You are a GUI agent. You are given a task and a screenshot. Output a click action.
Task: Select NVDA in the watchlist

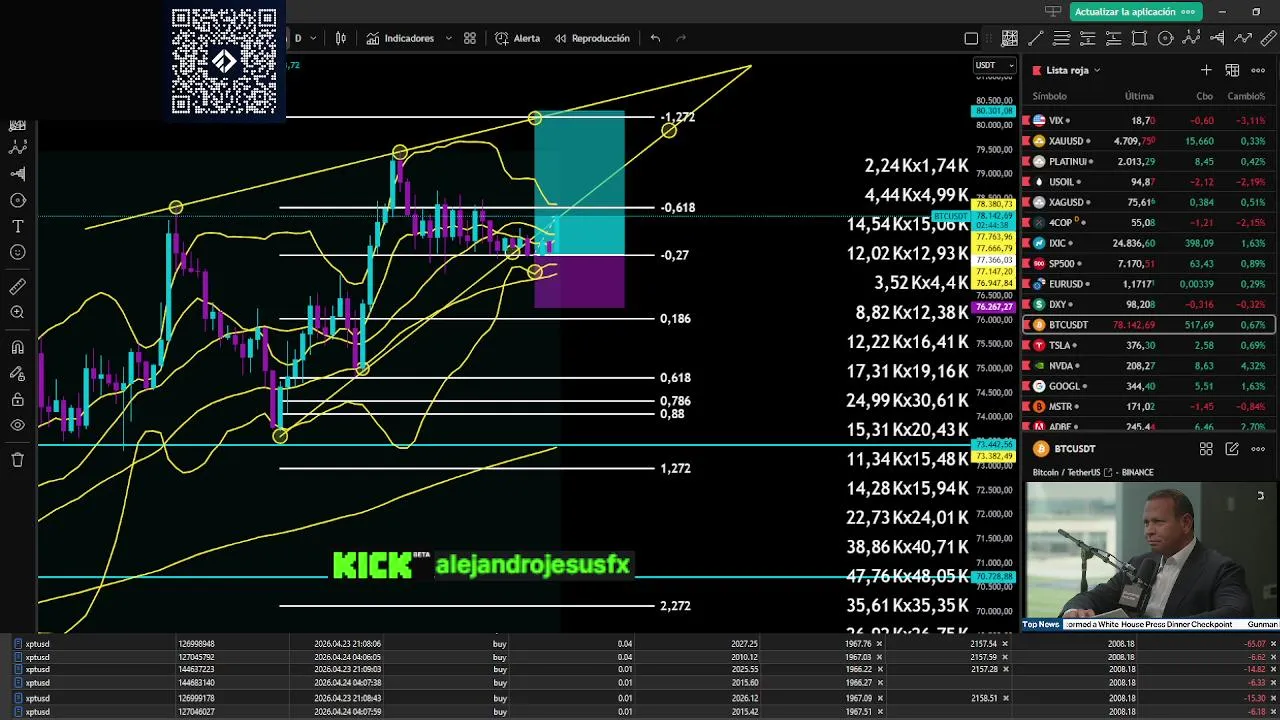point(1148,366)
